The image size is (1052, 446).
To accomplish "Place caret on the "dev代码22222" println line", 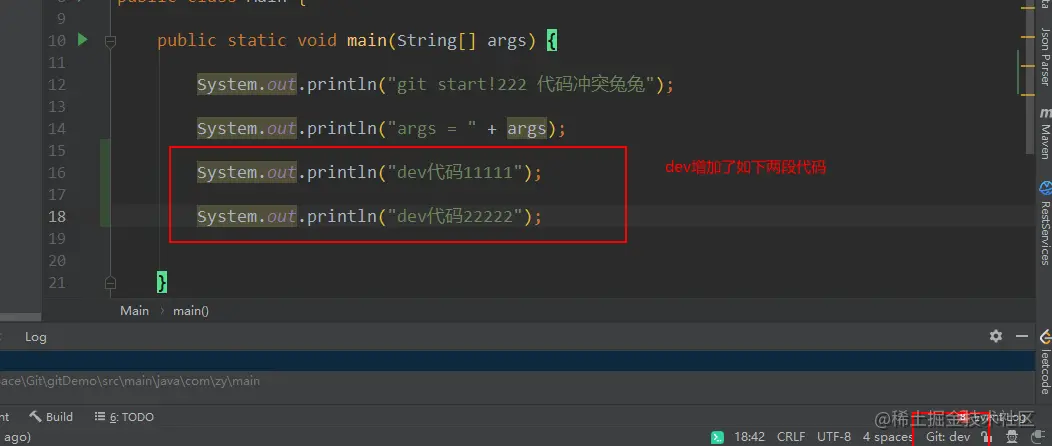I will click(369, 216).
